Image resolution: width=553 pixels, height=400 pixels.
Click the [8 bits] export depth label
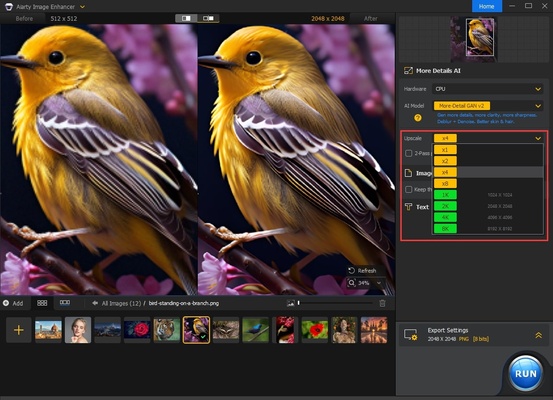[481, 339]
